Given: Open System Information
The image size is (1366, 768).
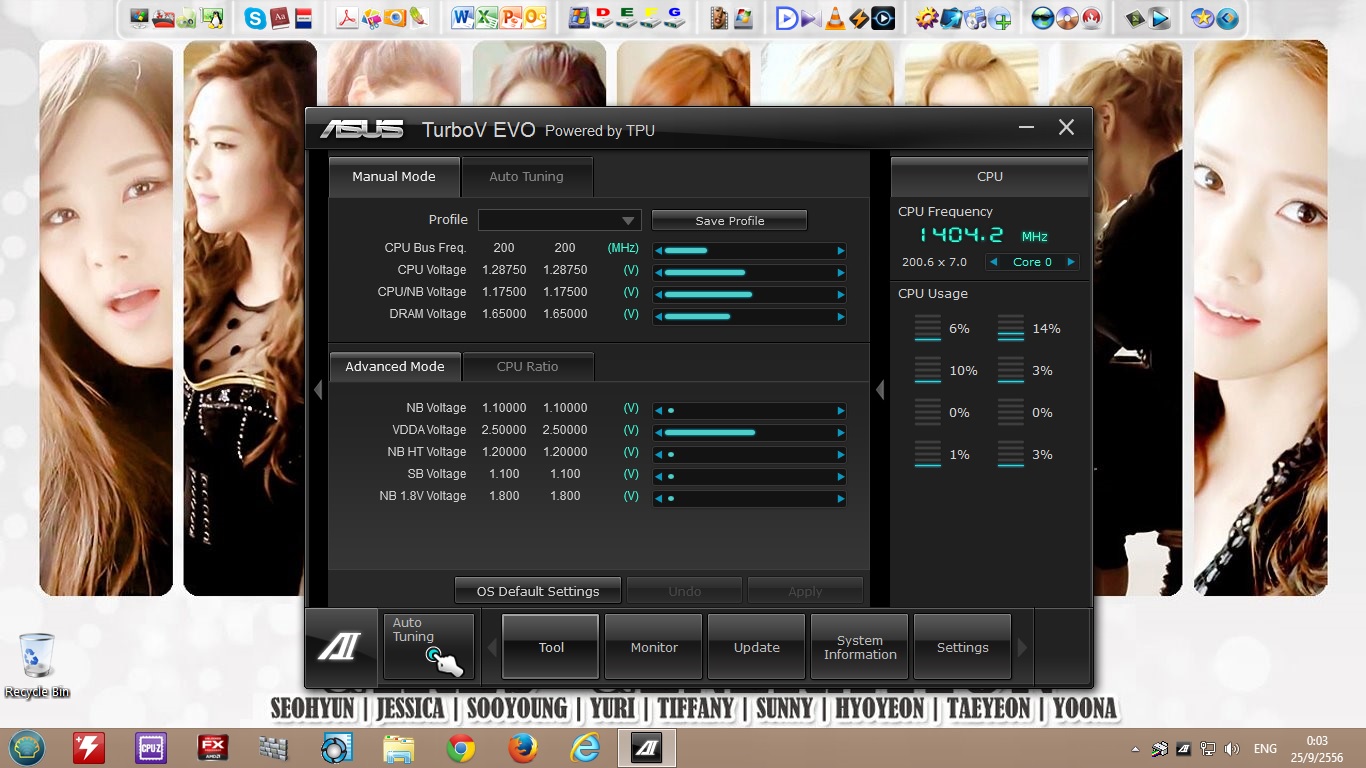Looking at the screenshot, I should pos(860,647).
